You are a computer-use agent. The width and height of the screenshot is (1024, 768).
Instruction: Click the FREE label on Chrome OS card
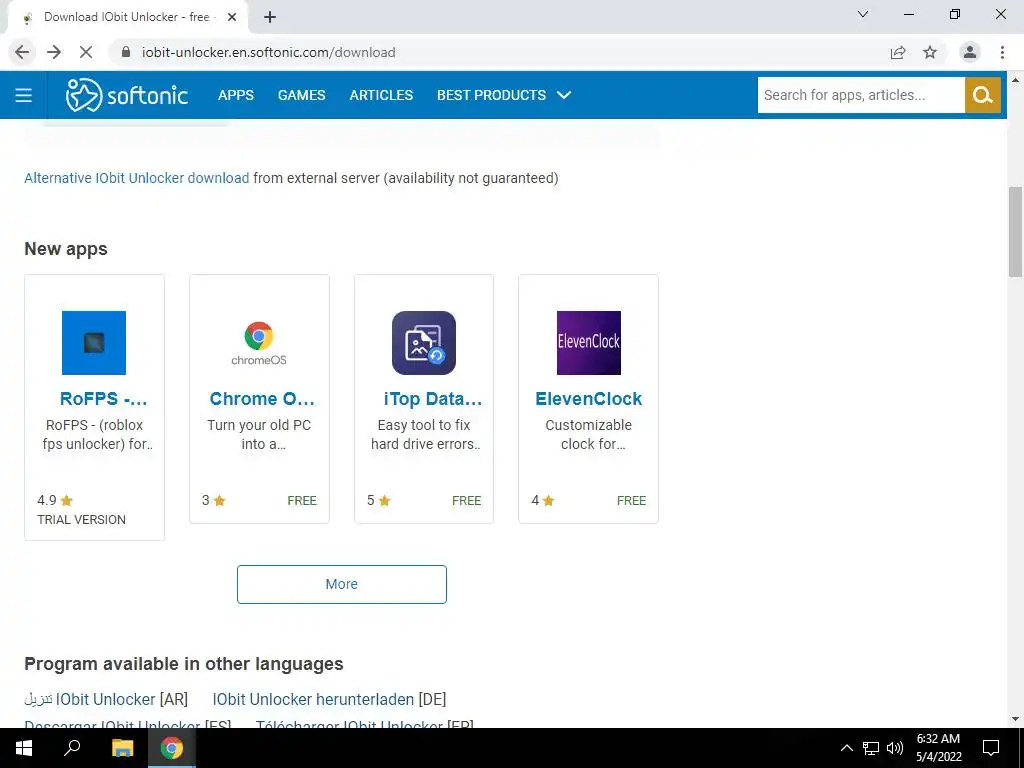point(302,501)
